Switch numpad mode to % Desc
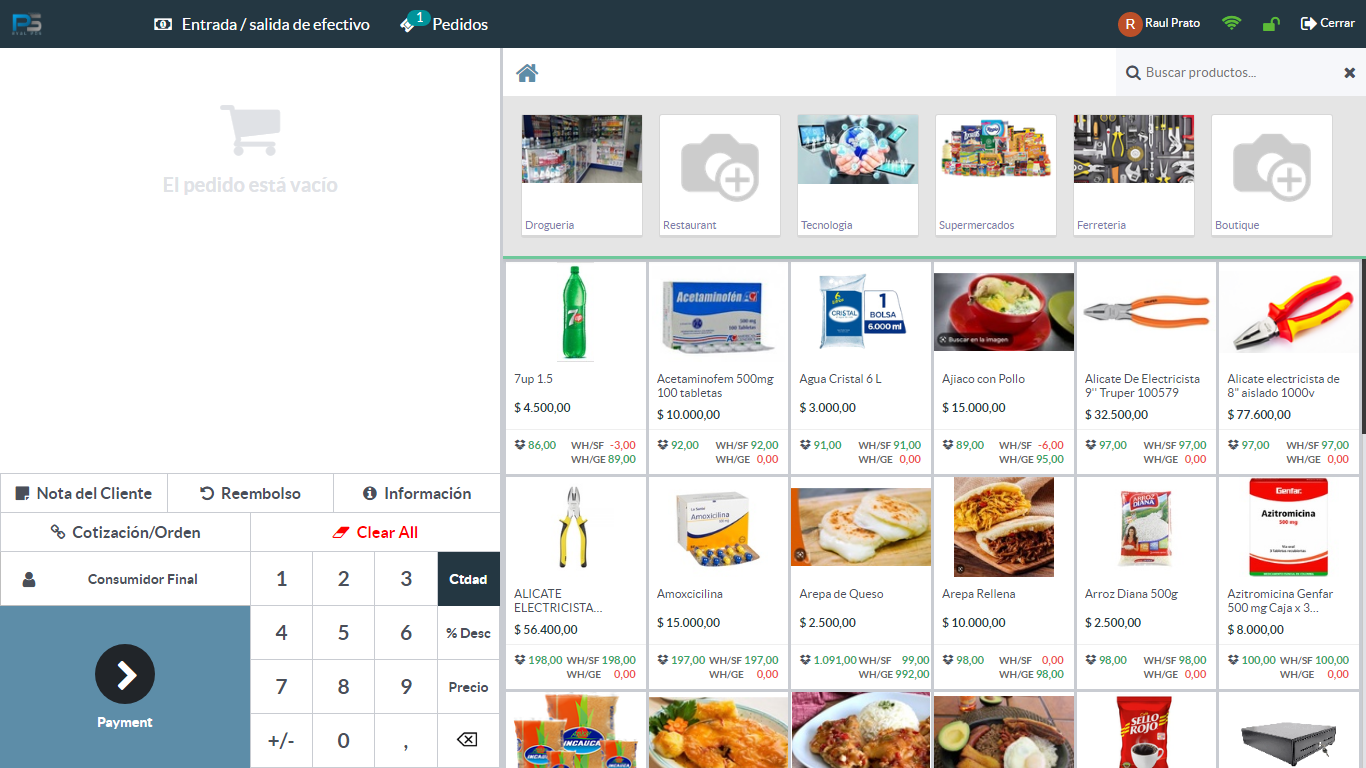This screenshot has height=768, width=1366. [x=468, y=633]
